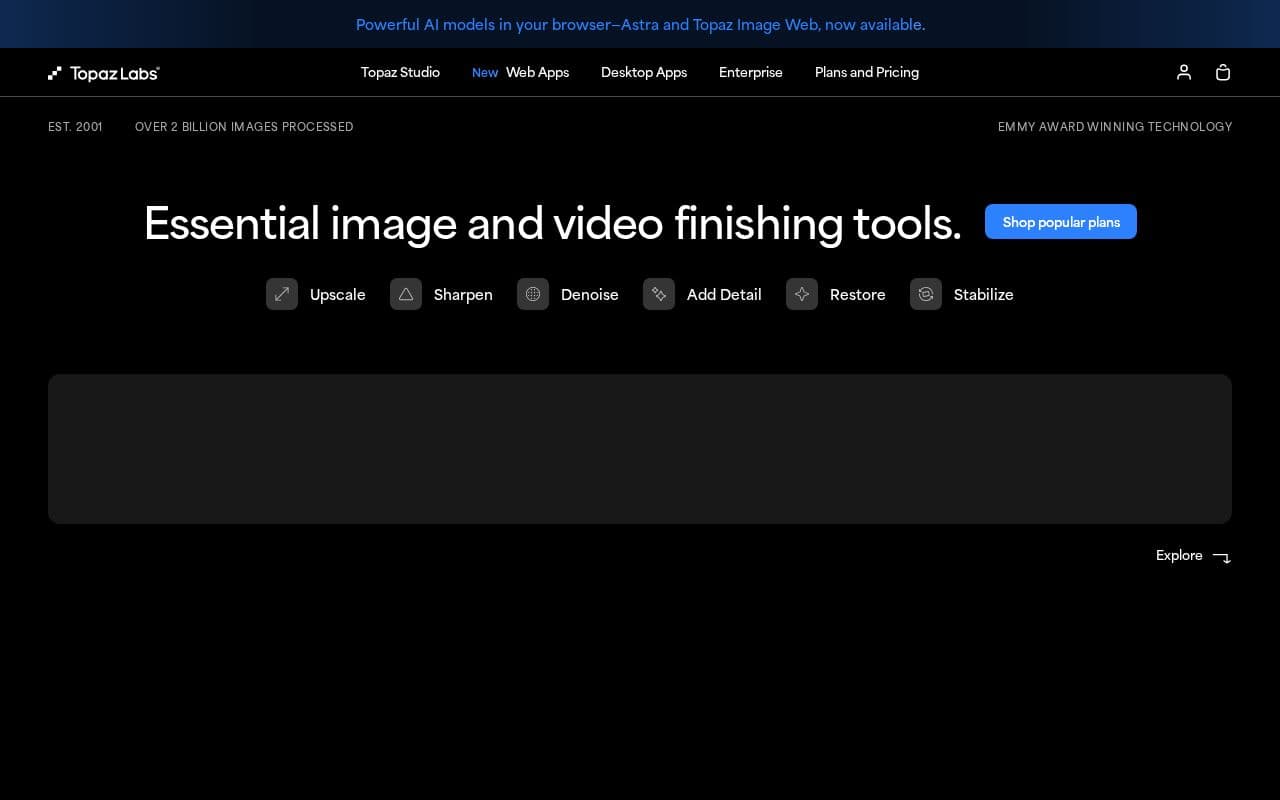Choose the Upscale label
The width and height of the screenshot is (1280, 800).
pyautogui.click(x=338, y=294)
